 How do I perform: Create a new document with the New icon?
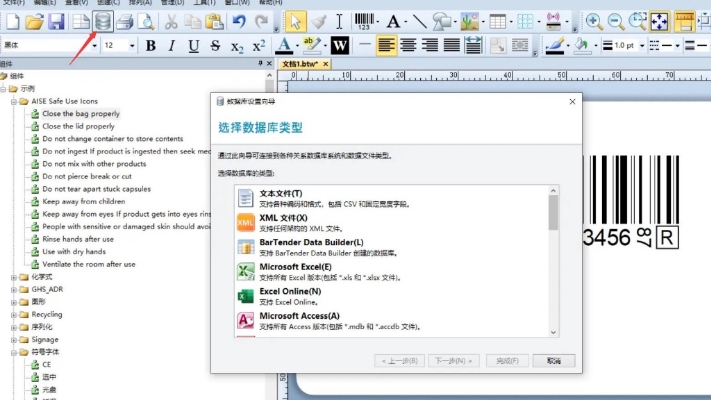13,21
